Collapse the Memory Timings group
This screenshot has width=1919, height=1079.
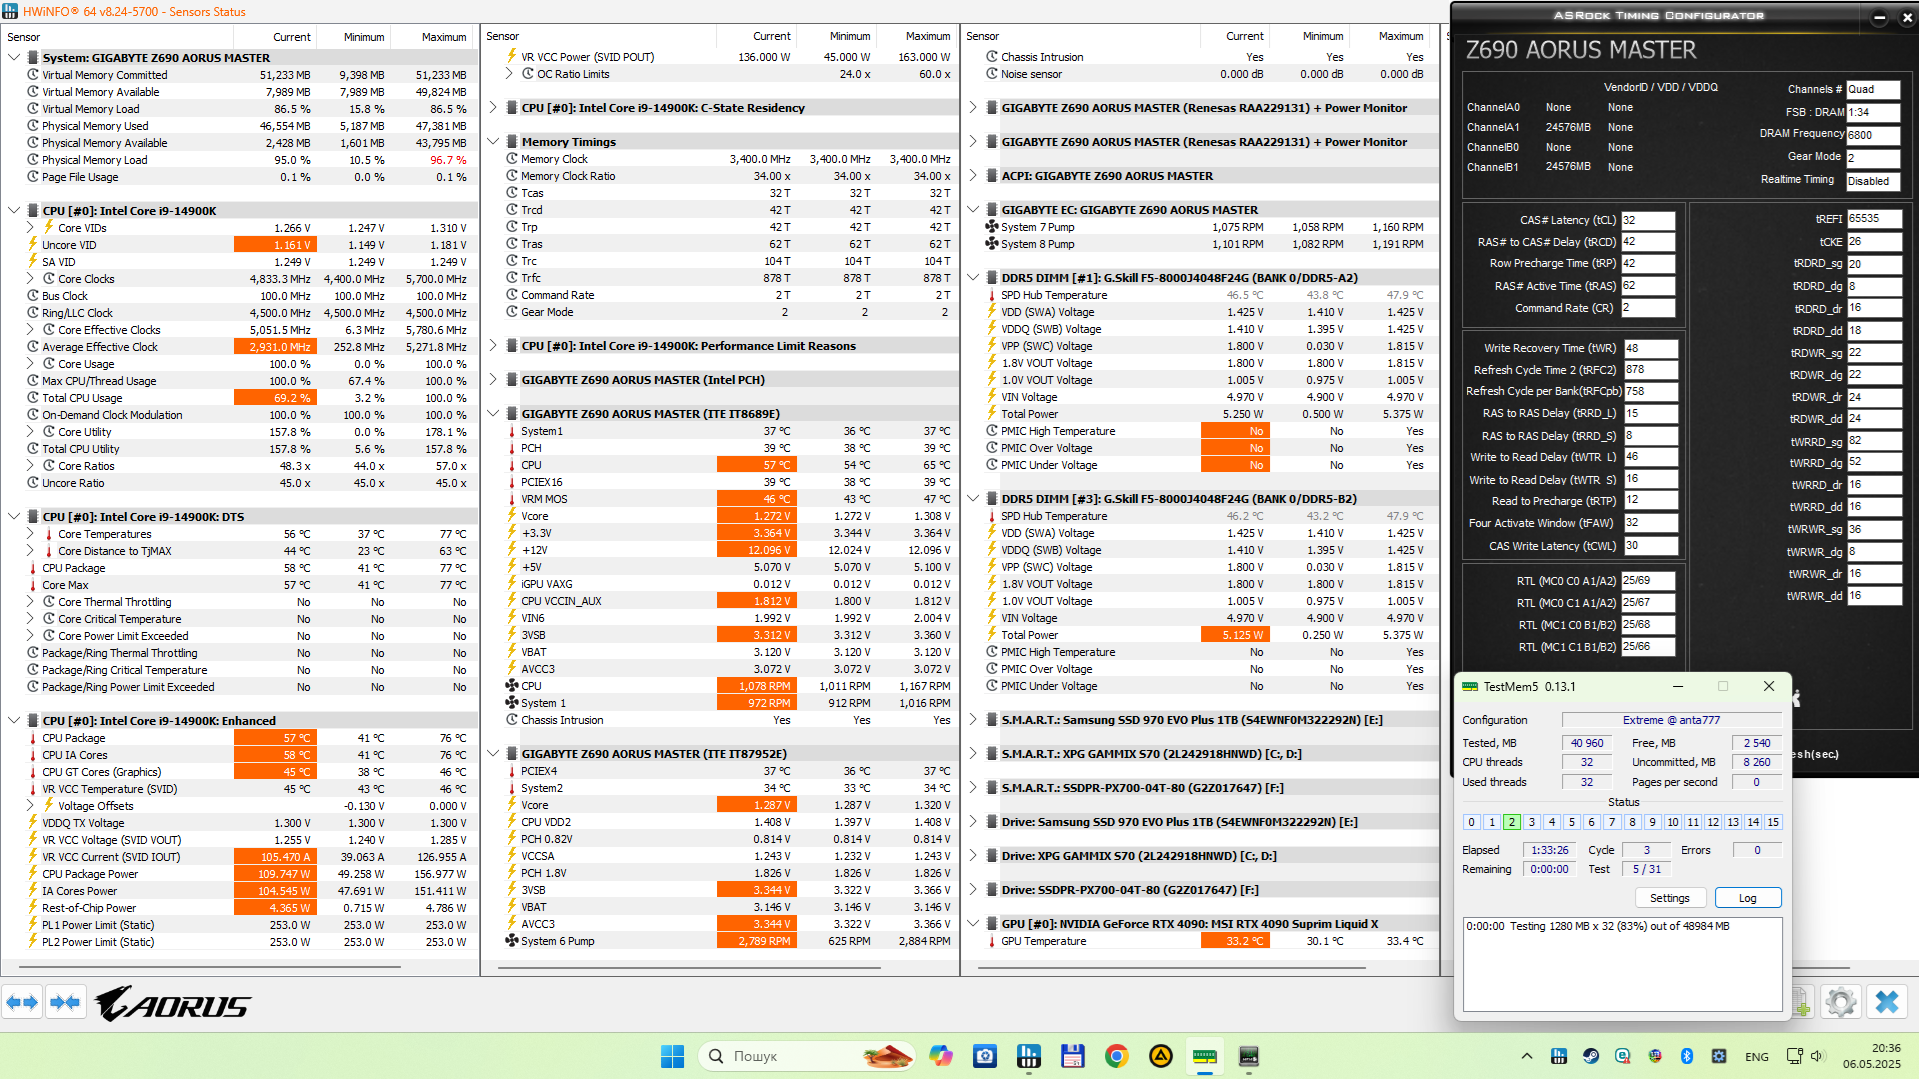(x=493, y=142)
